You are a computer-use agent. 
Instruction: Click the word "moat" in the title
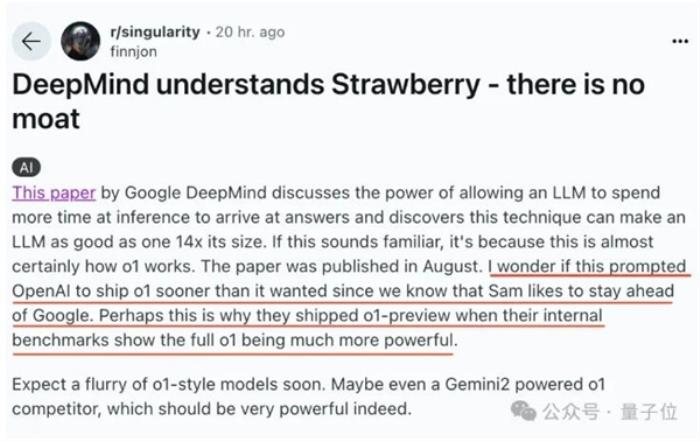46,119
